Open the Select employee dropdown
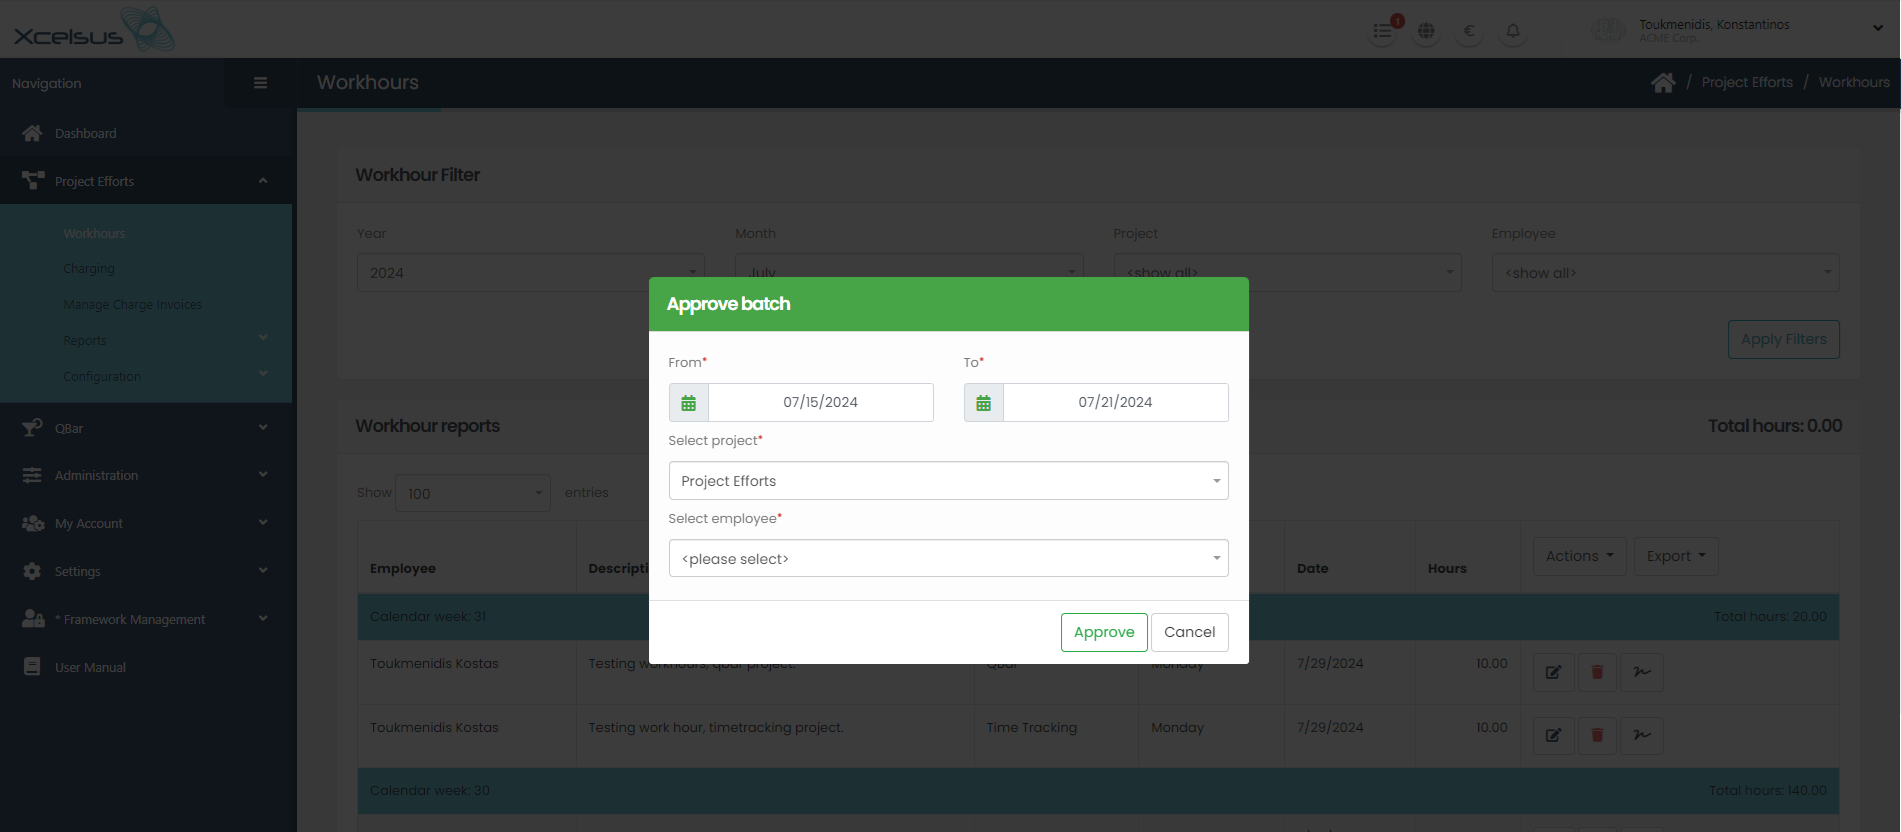Viewport: 1901px width, 832px height. pos(948,559)
